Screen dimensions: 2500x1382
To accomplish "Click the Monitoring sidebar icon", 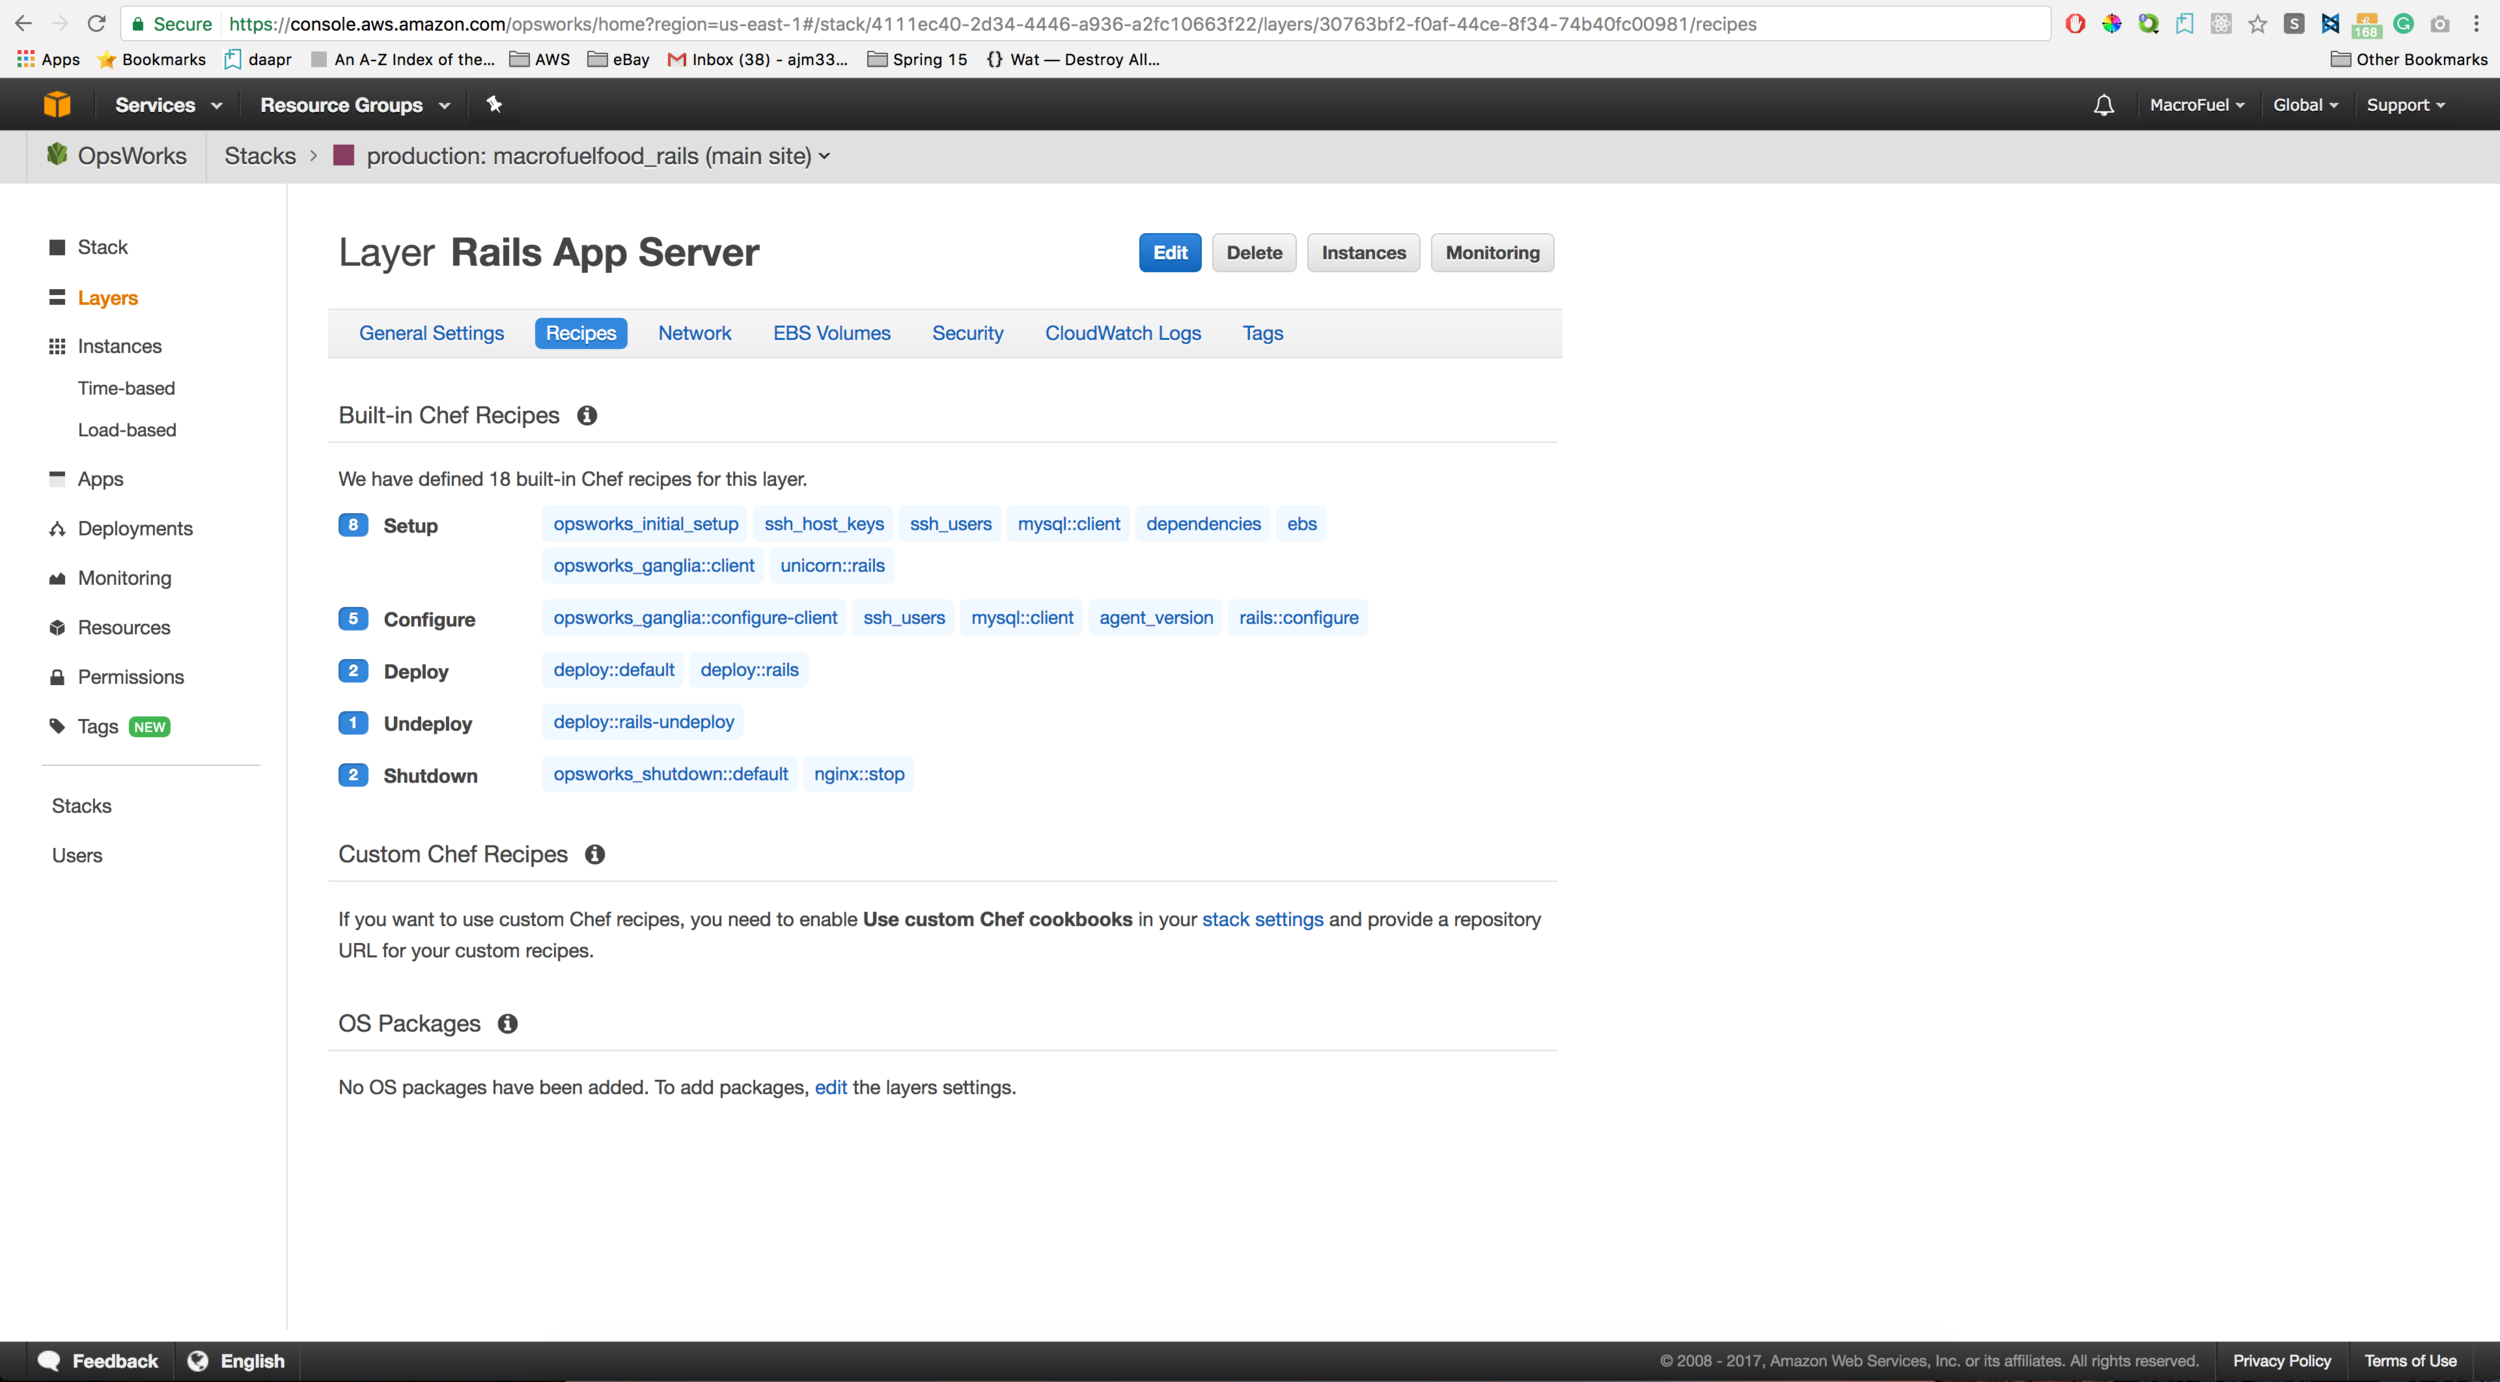I will 56,577.
